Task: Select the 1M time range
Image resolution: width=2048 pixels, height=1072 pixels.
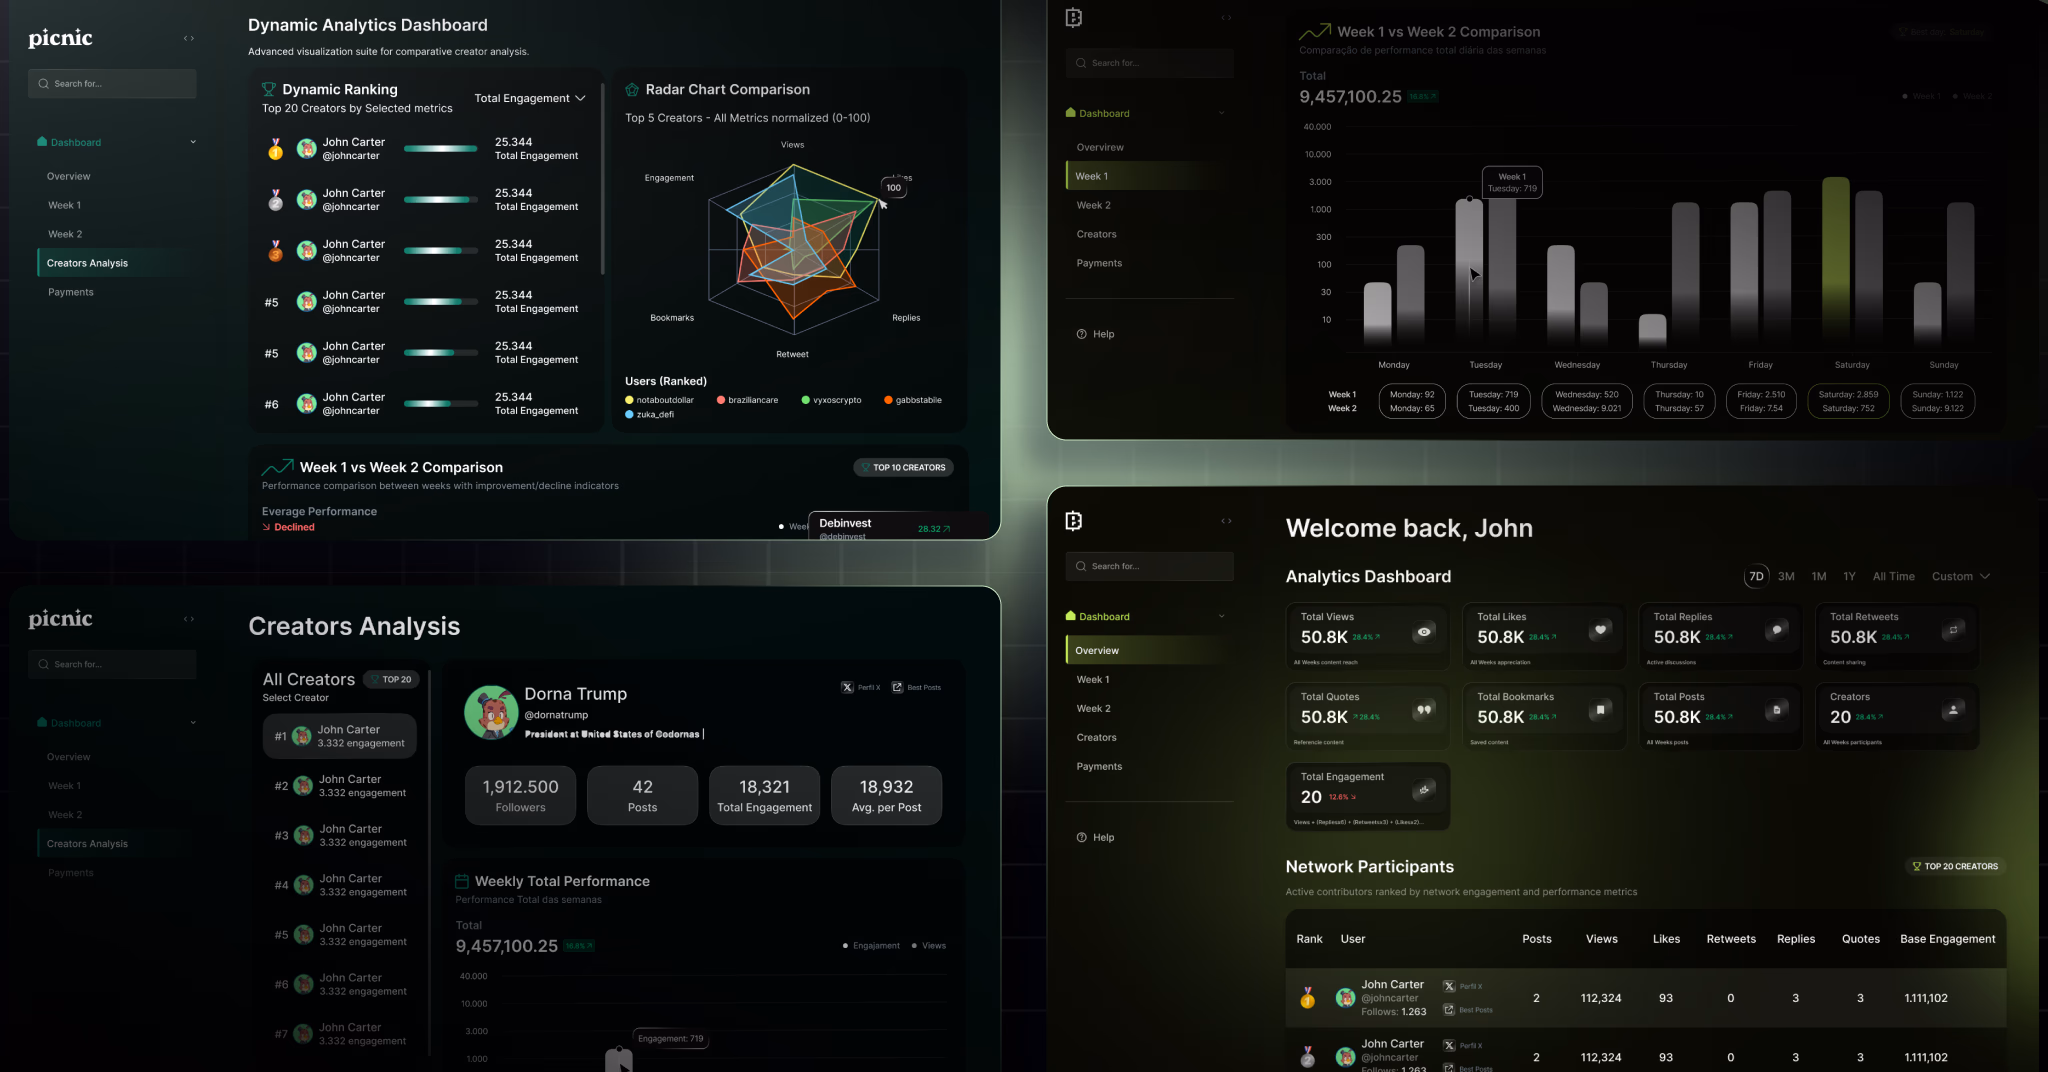Action: tap(1819, 577)
